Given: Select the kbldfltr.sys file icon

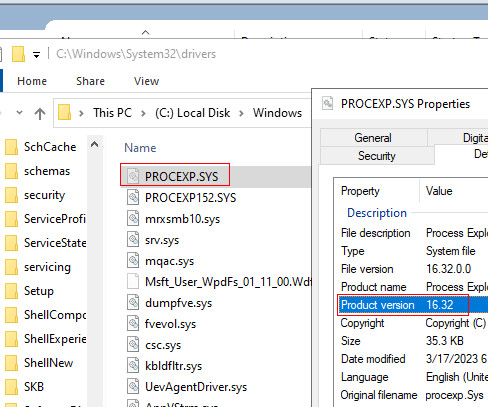Looking at the screenshot, I should pyautogui.click(x=133, y=365).
